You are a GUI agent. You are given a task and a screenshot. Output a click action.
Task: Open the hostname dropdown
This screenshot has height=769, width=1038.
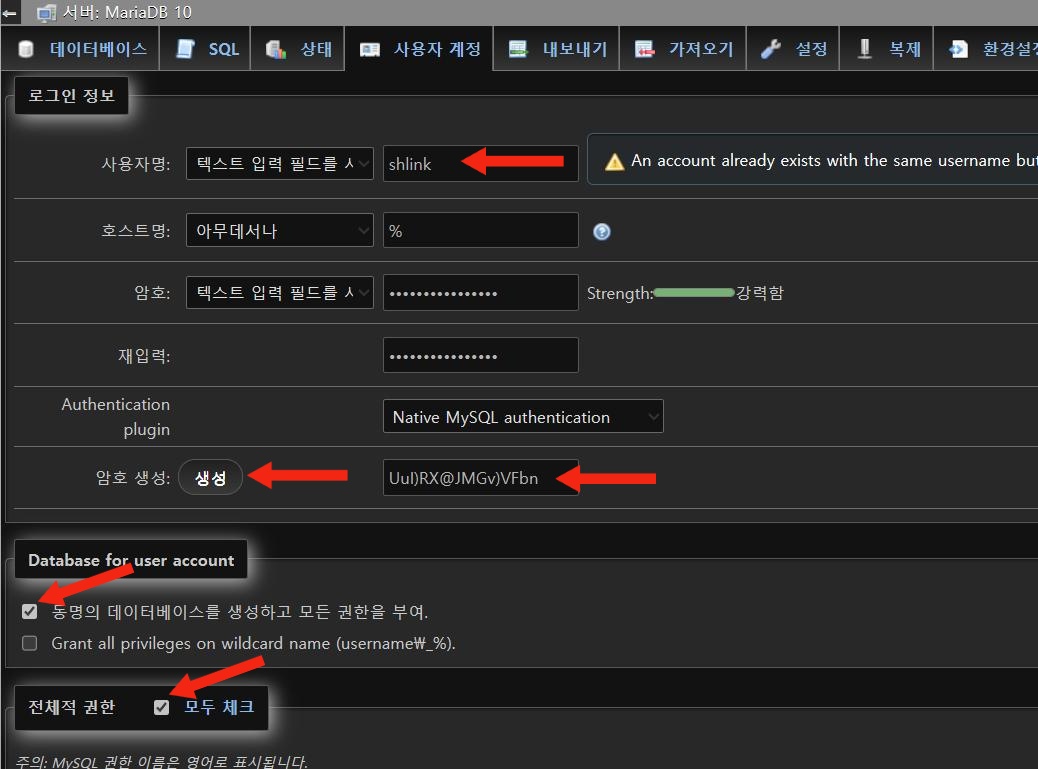(279, 231)
